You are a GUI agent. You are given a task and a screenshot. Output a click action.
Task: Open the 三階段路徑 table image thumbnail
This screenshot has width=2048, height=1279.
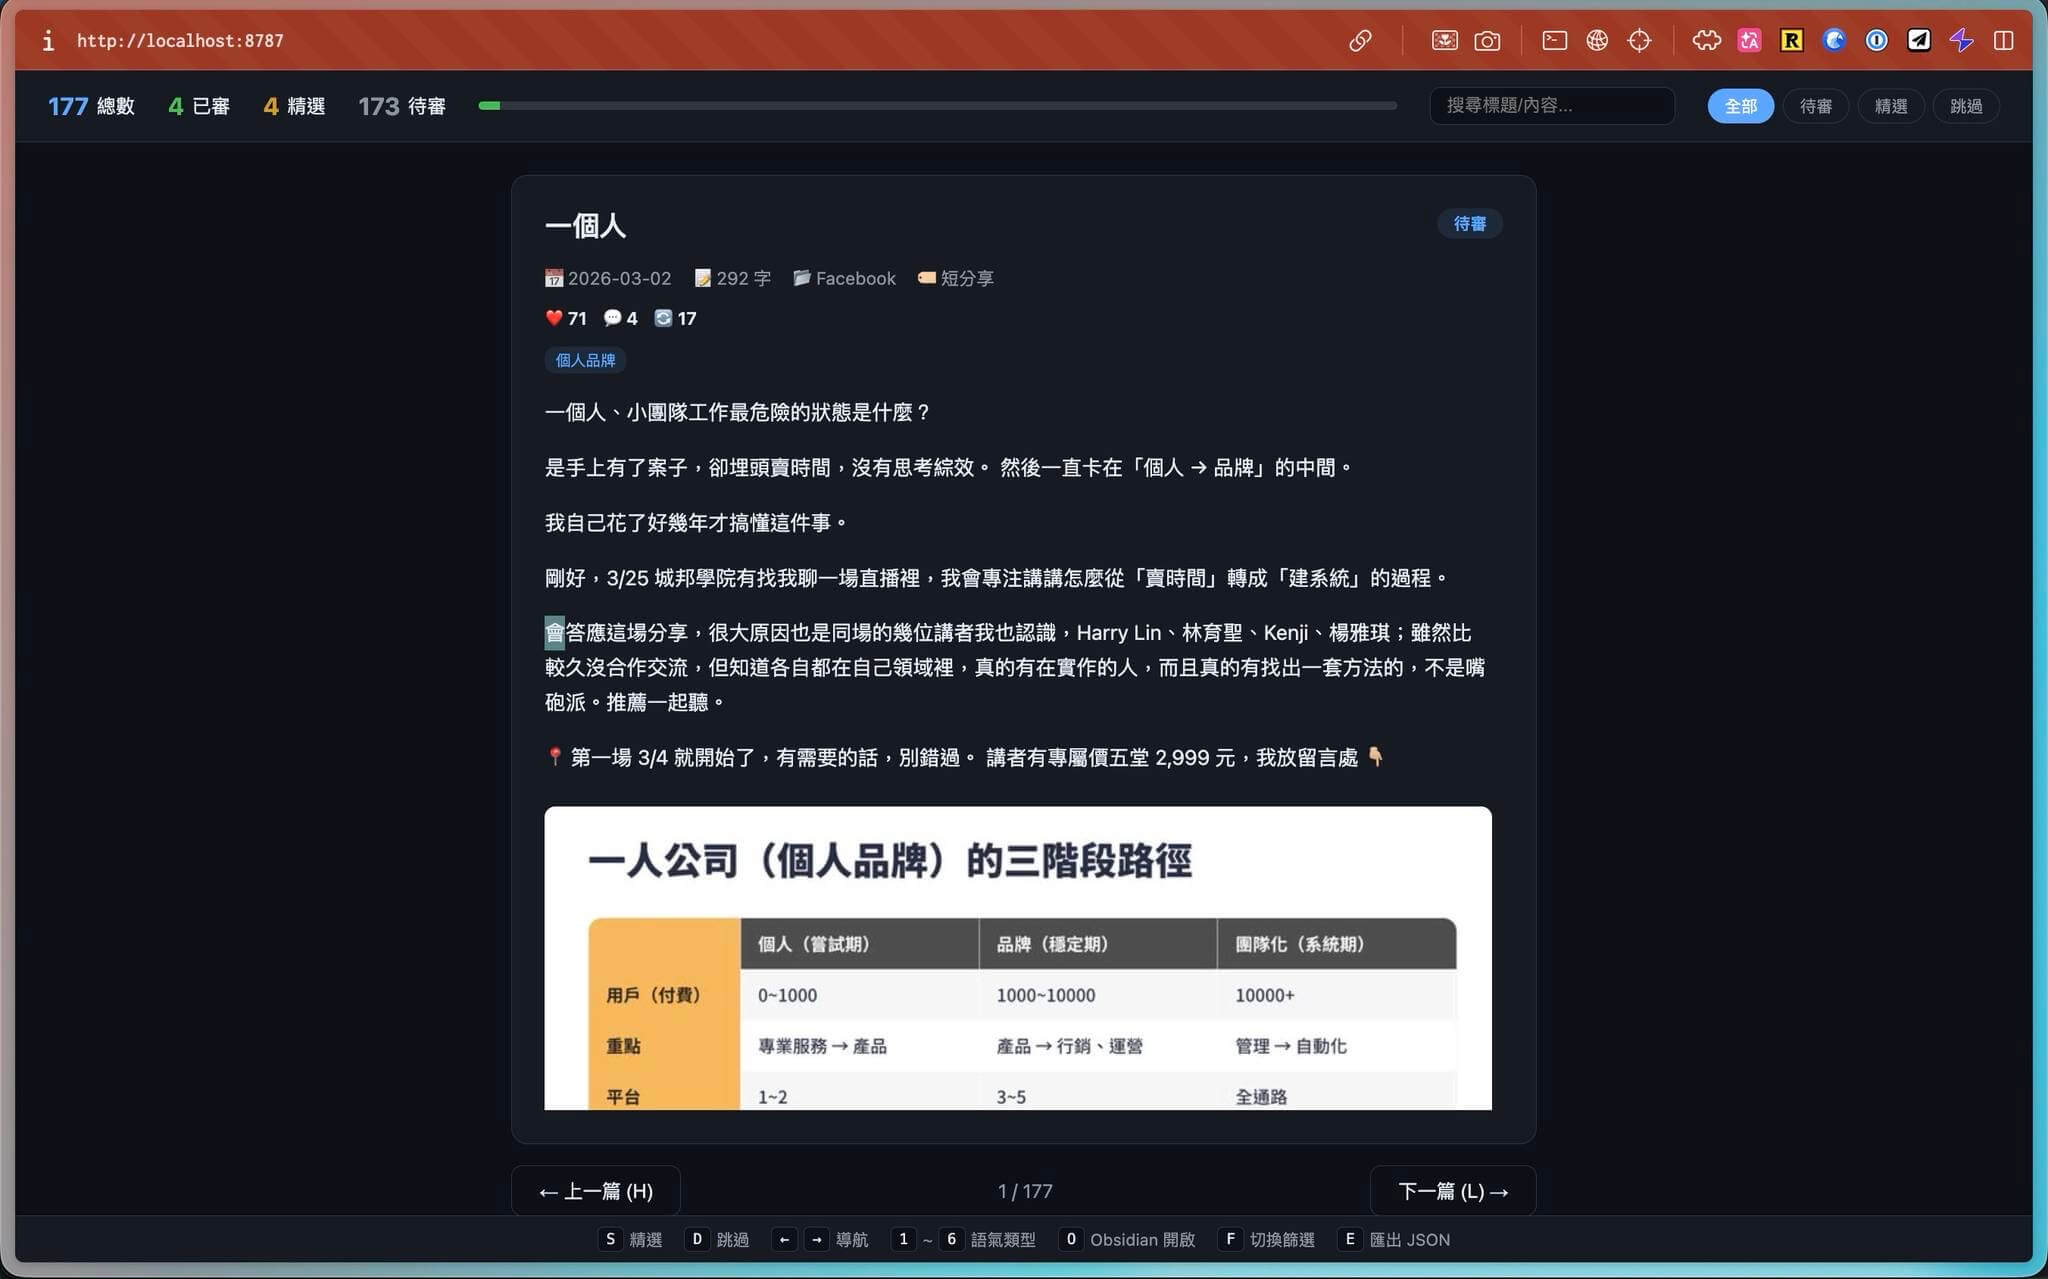[1017, 957]
